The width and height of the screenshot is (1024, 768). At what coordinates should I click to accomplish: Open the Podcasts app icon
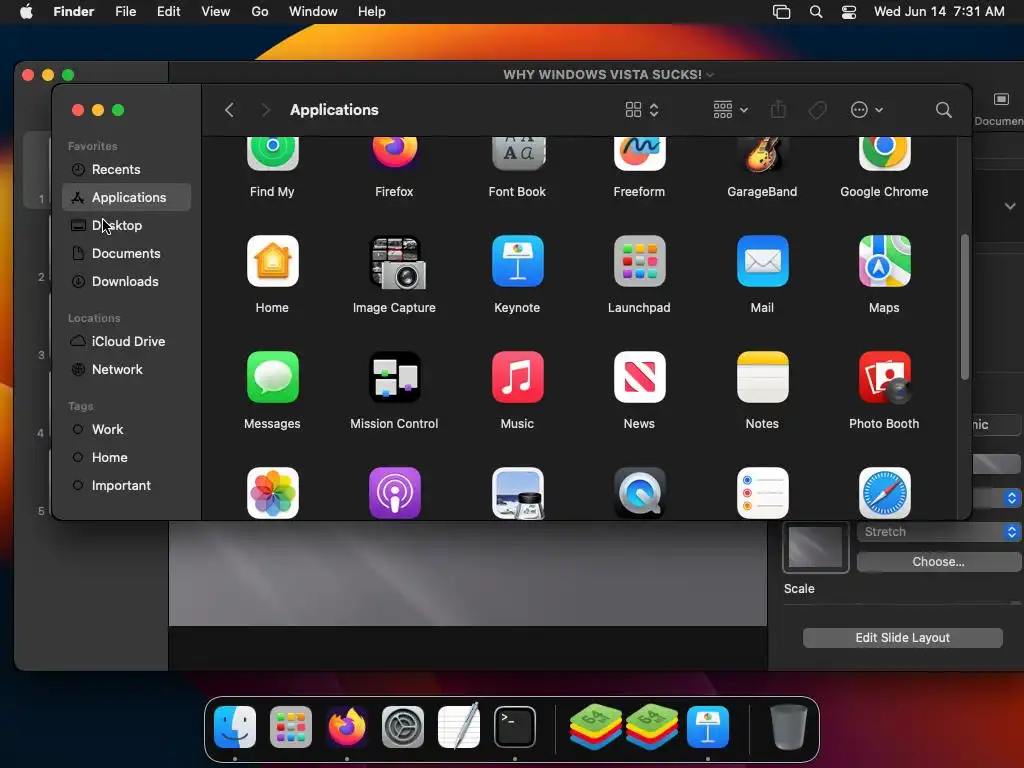[x=394, y=493]
